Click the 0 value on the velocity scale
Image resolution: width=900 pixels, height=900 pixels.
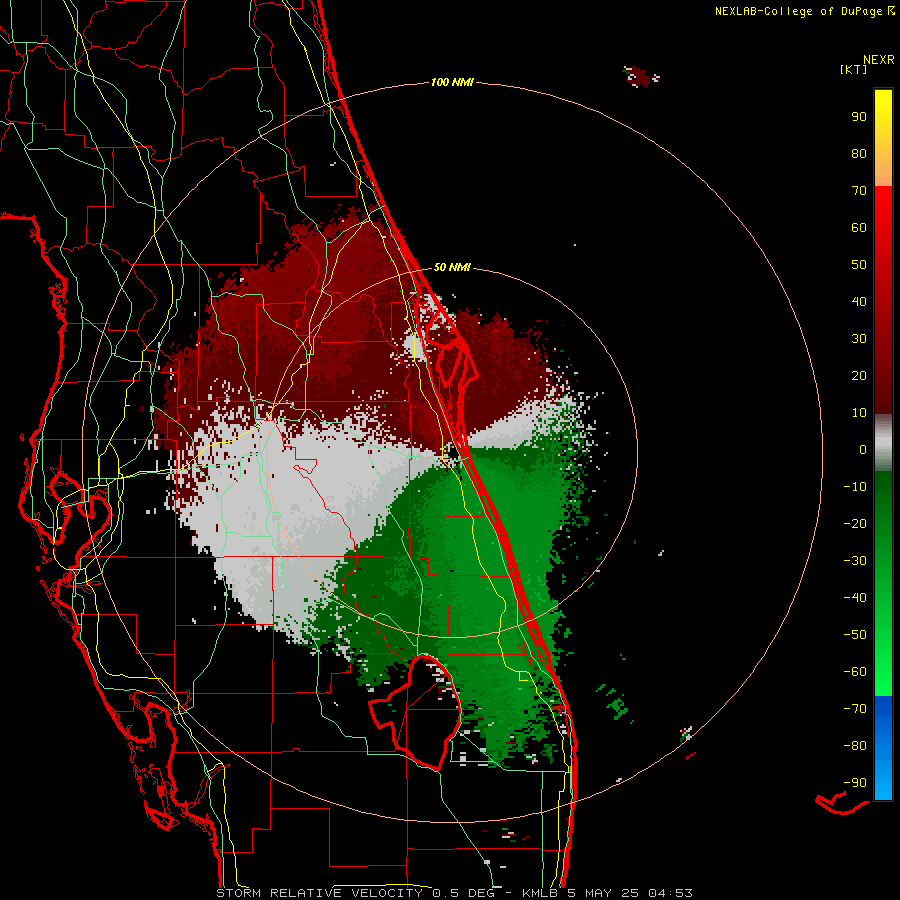coord(863,449)
